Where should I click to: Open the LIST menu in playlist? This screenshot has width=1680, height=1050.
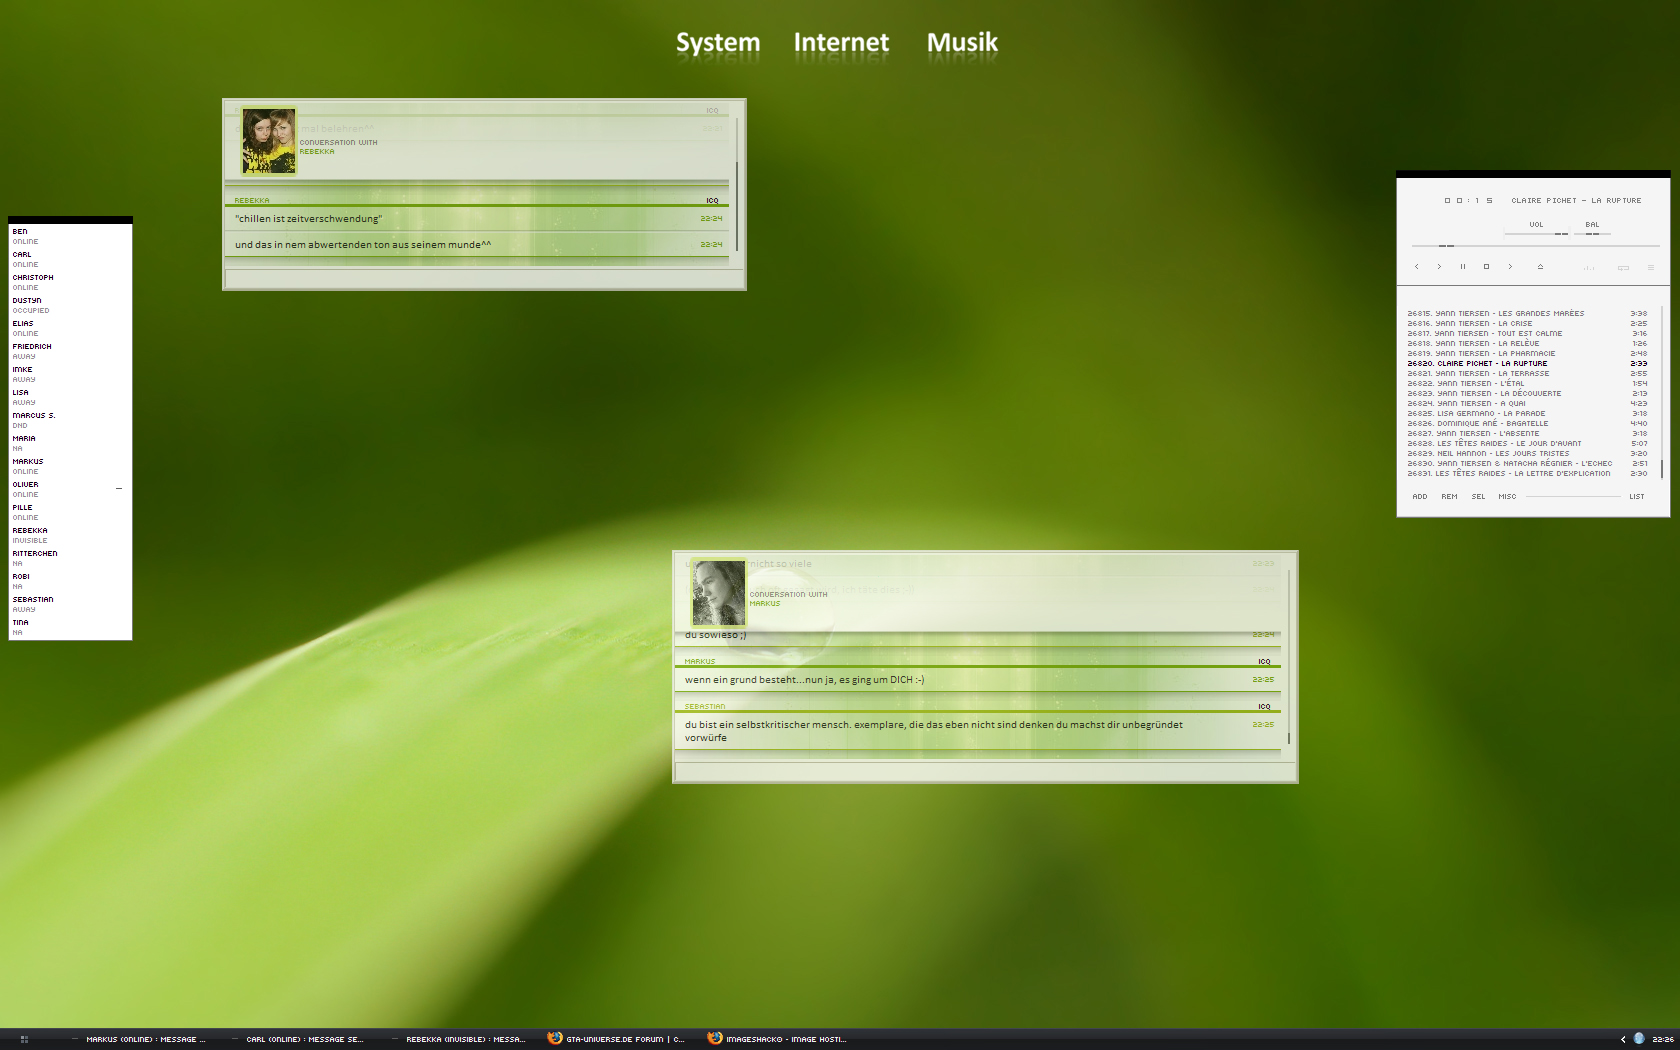point(1636,497)
